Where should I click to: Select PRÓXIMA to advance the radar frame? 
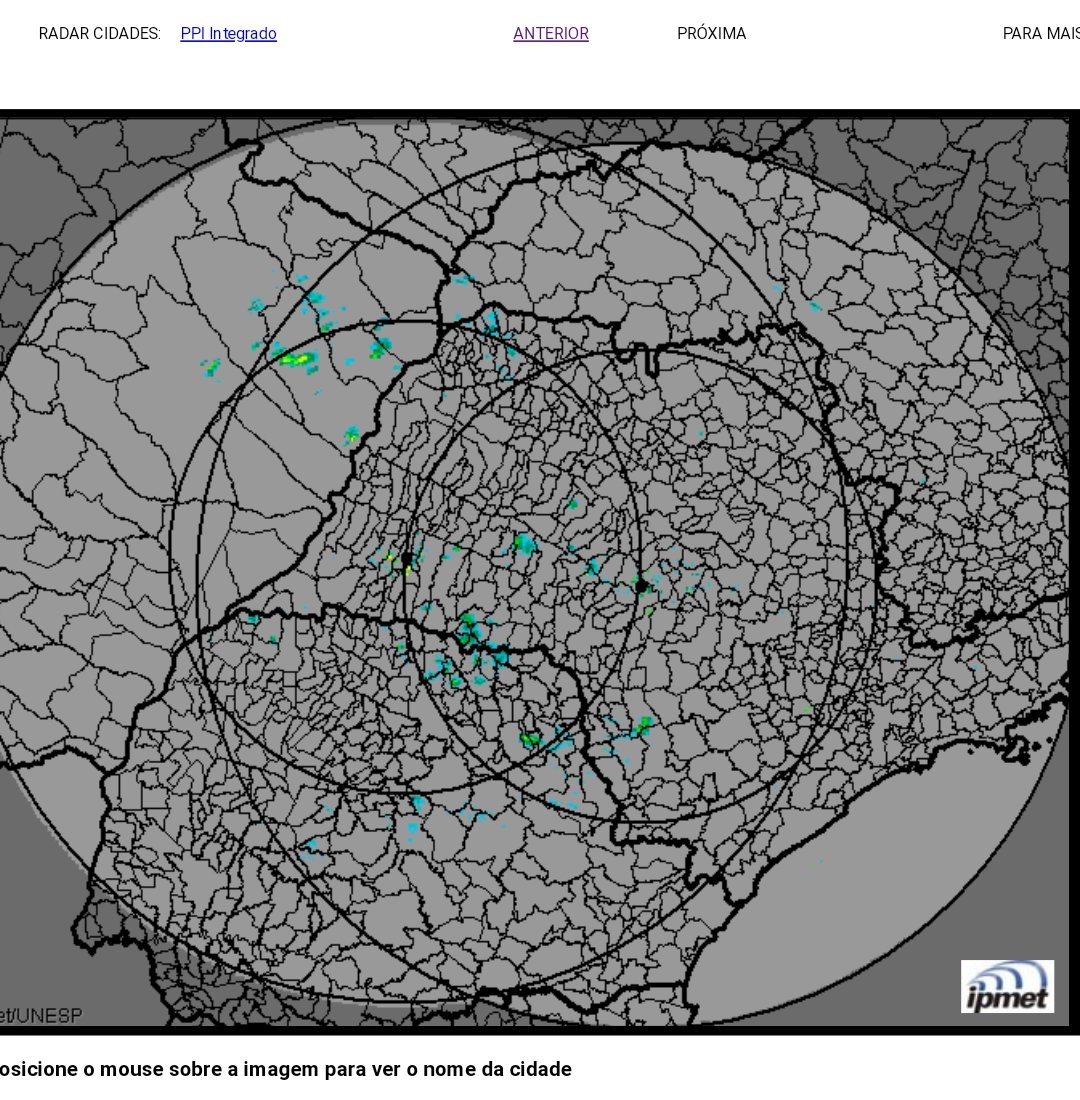[712, 34]
